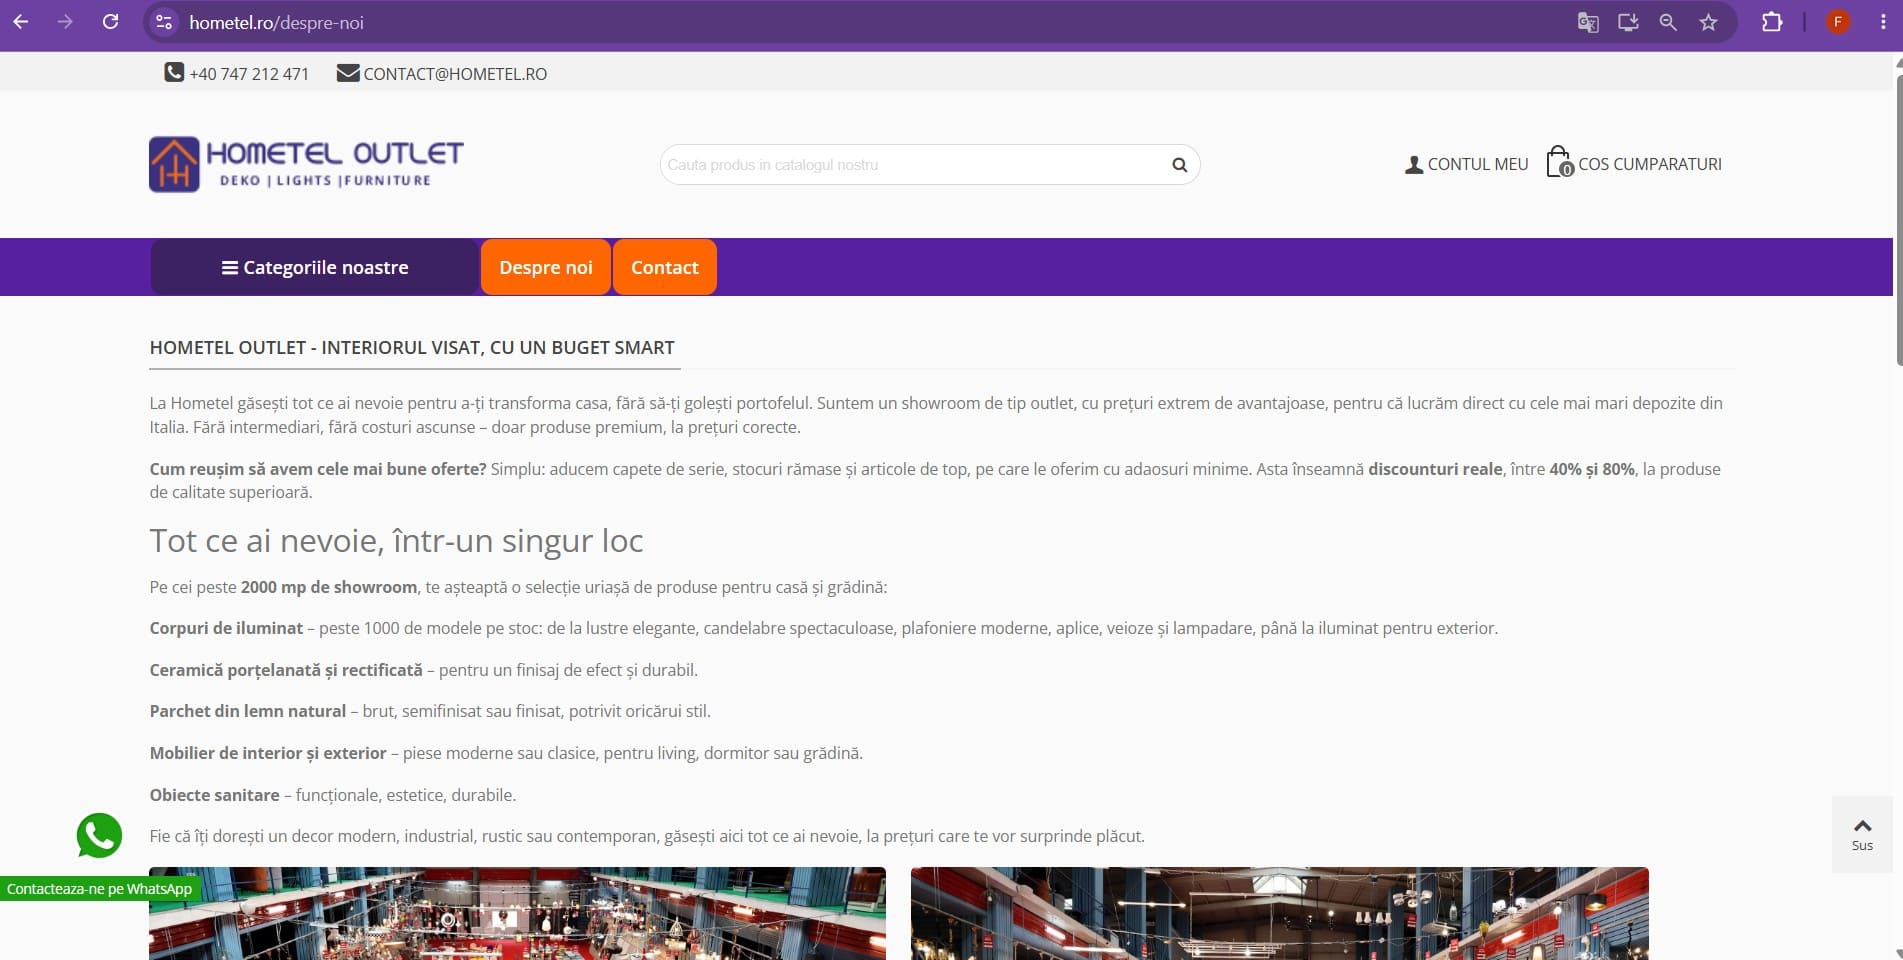Click the browser forward arrow
The height and width of the screenshot is (960, 1903).
click(65, 22)
